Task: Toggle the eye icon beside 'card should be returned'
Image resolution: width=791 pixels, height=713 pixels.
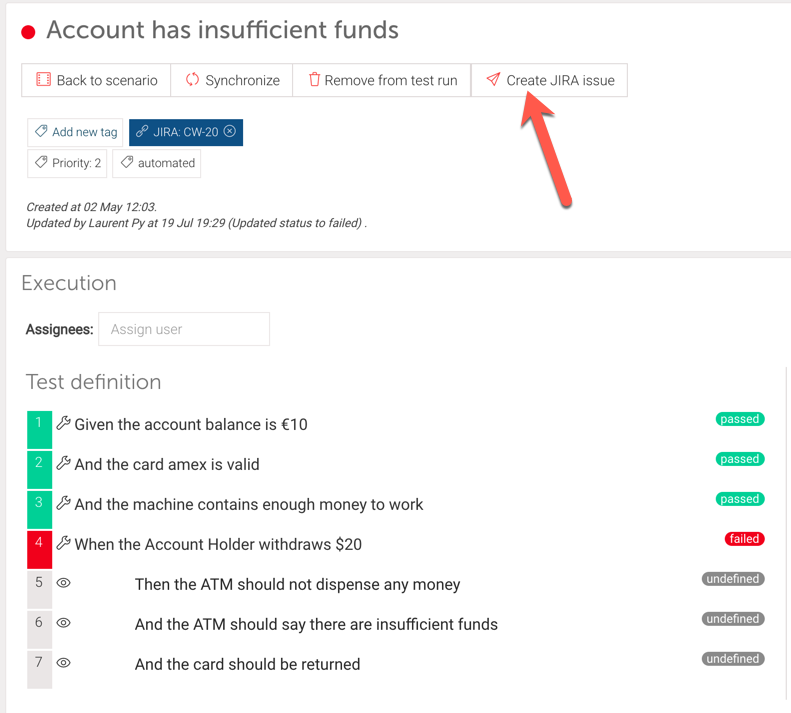Action: [63, 663]
